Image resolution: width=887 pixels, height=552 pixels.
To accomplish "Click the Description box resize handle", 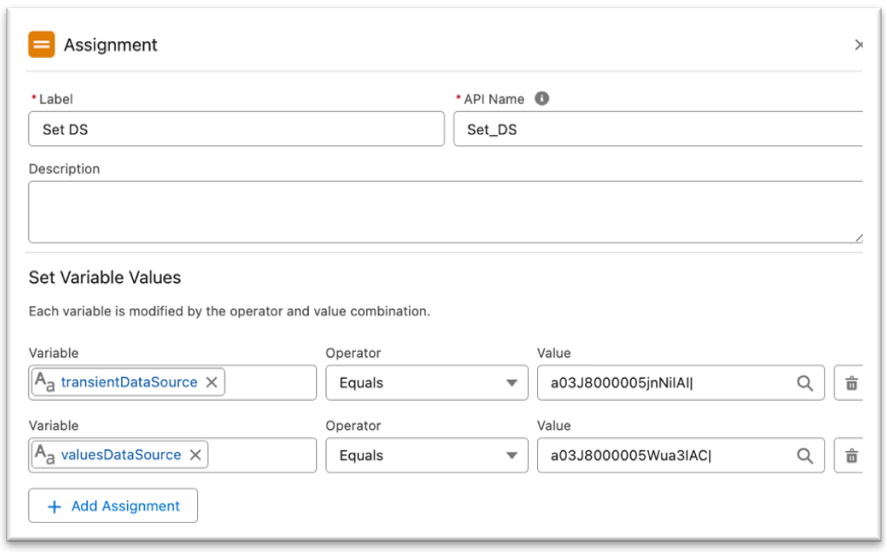I will coord(858,237).
